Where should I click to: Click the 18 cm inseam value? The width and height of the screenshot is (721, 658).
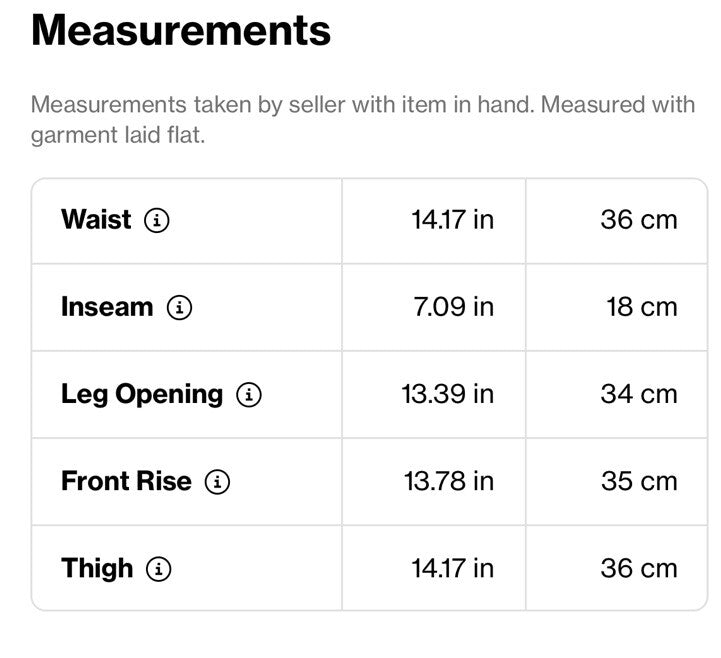pos(642,307)
